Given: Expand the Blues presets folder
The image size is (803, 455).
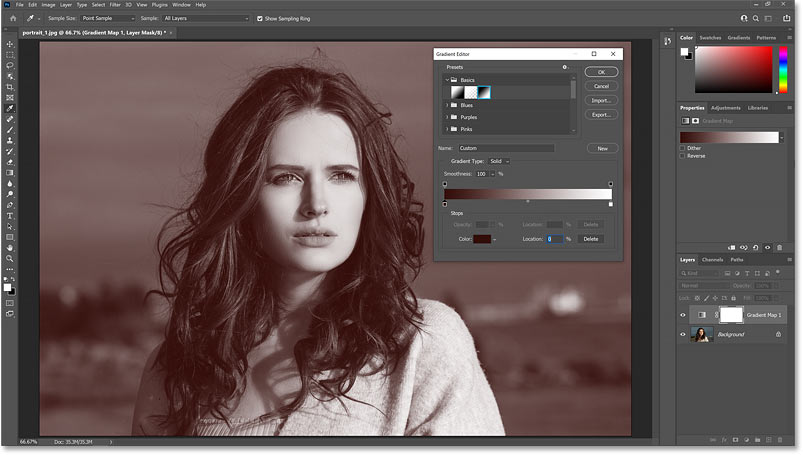Looking at the screenshot, I should point(447,105).
